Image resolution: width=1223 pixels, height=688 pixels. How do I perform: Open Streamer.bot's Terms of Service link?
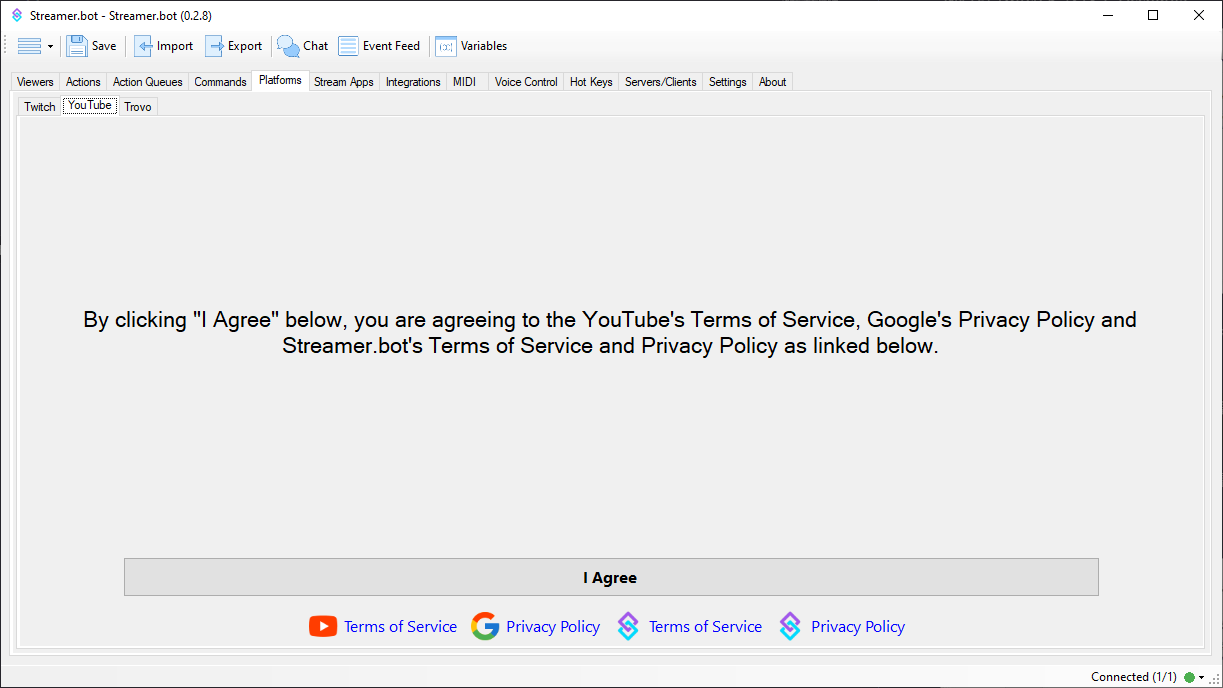[705, 627]
